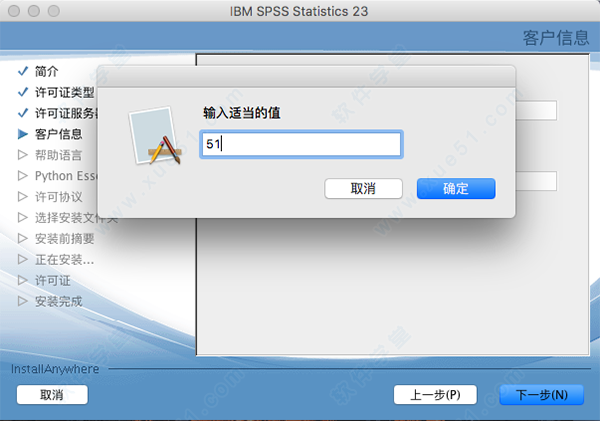Close the IBM SPSS Statistics 23 installer window

click(x=13, y=10)
